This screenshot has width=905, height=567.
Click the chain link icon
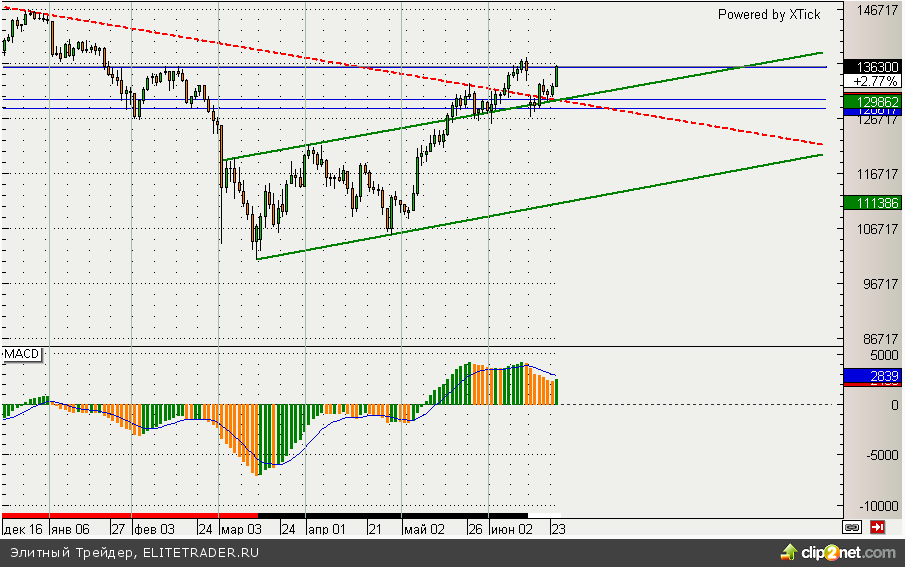pyautogui.click(x=852, y=526)
